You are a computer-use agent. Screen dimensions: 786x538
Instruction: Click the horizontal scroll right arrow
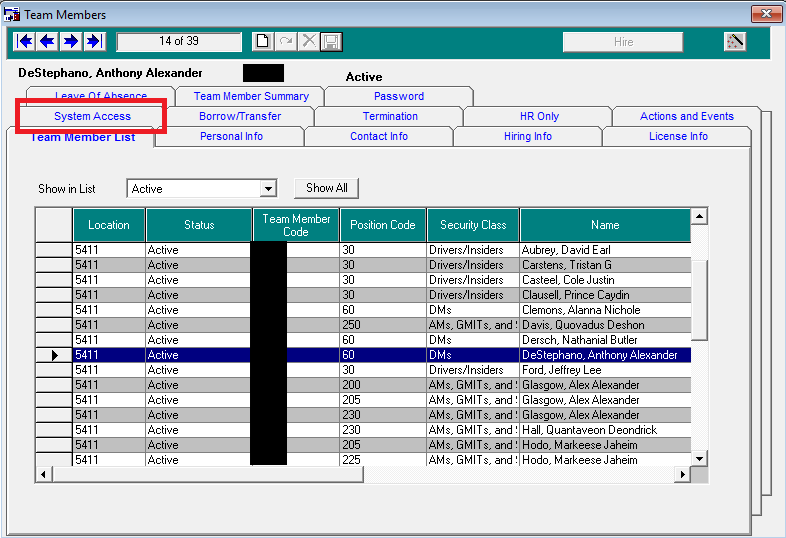tap(682, 474)
